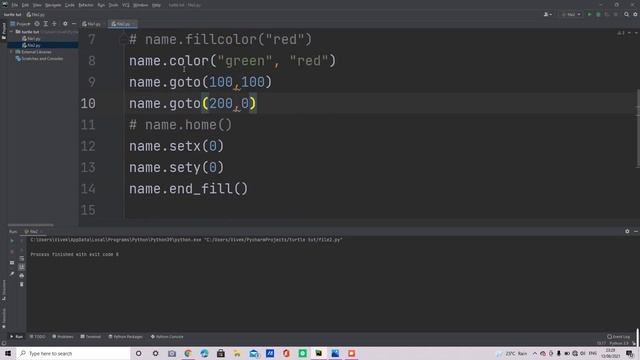Image resolution: width=640 pixels, height=360 pixels.
Task: Rerun the program in Run panel
Action: click(x=12, y=241)
